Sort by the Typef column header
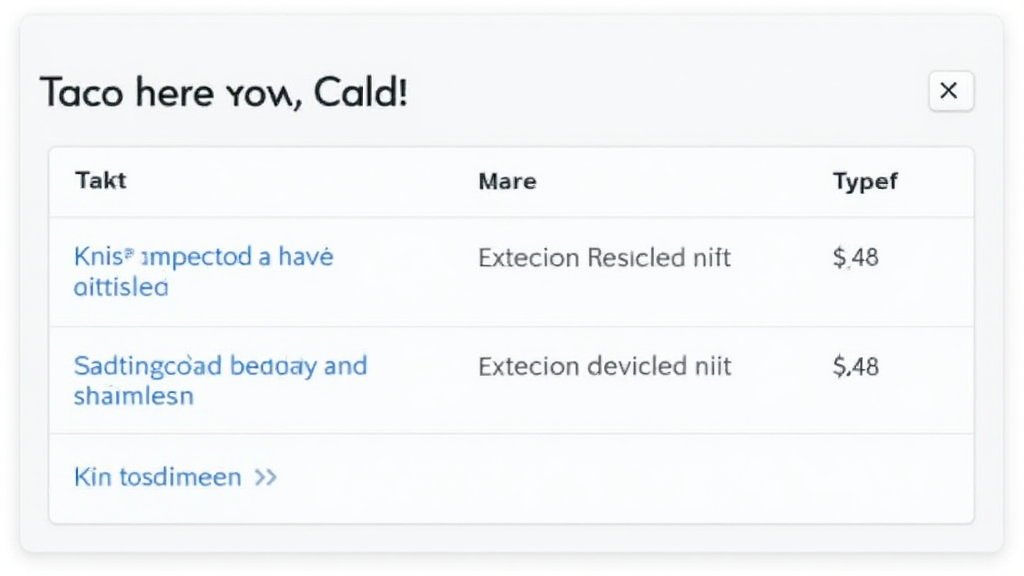The width and height of the screenshot is (1024, 576). [865, 181]
